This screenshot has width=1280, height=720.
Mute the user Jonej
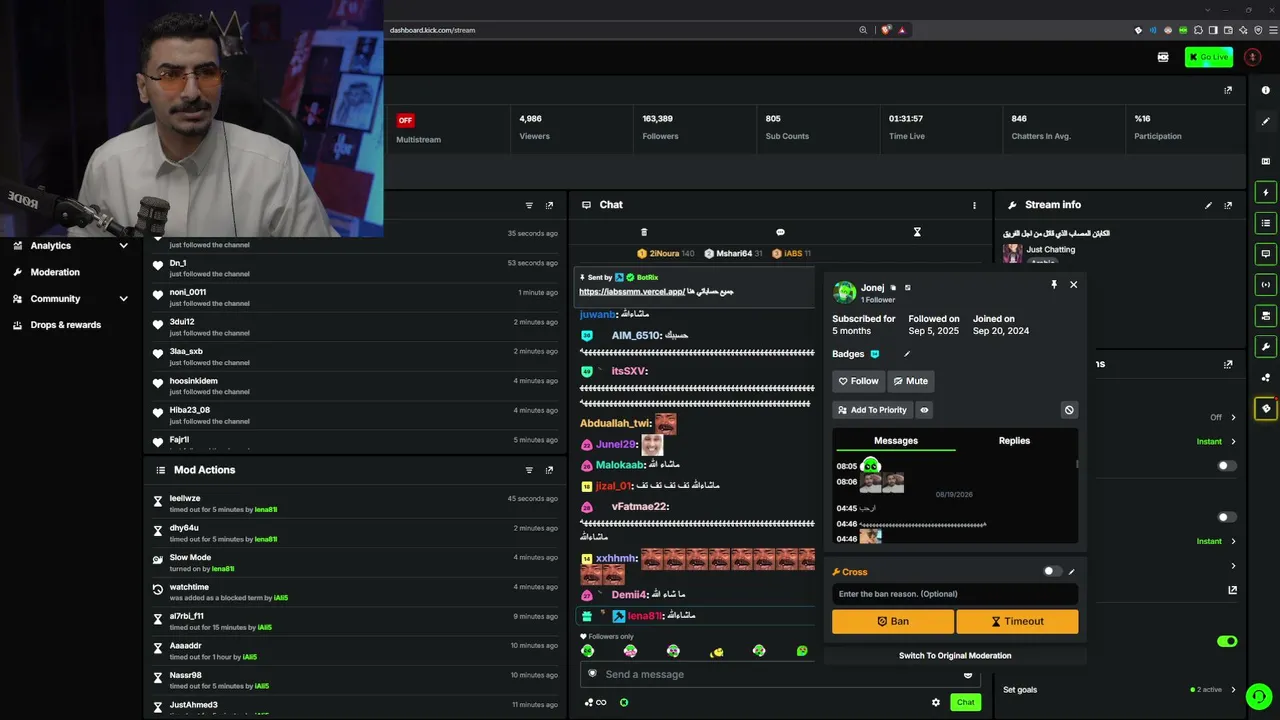coord(911,381)
